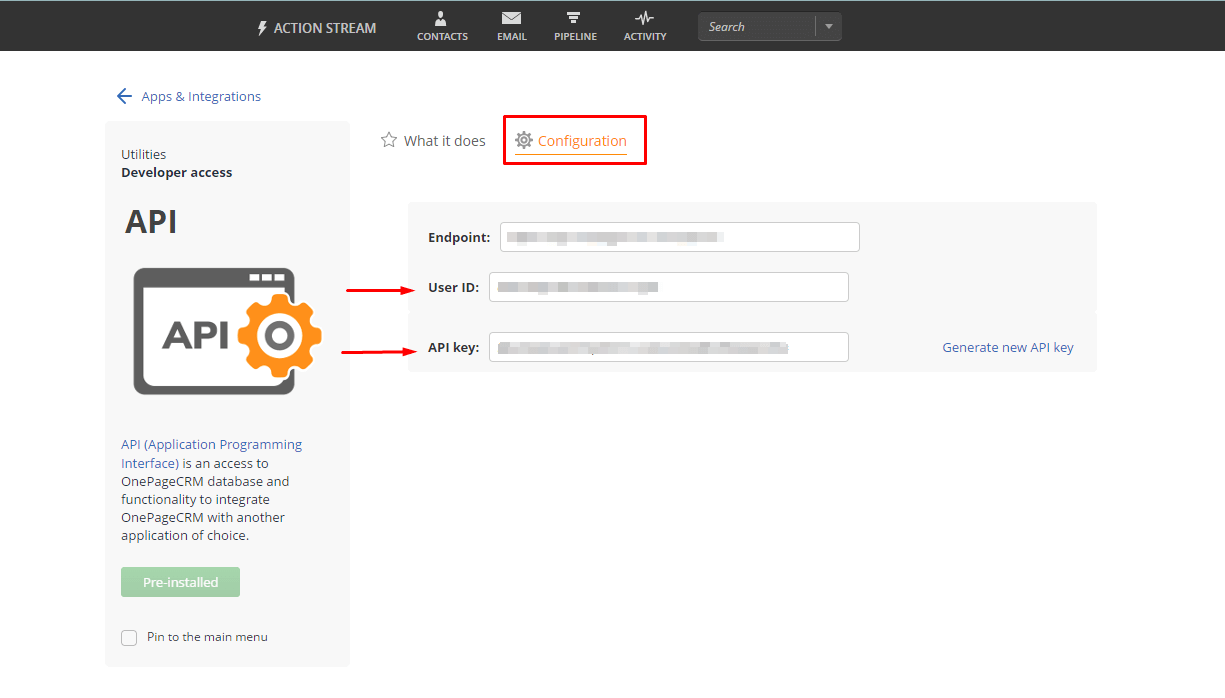Select the Endpoint input field

pyautogui.click(x=679, y=236)
